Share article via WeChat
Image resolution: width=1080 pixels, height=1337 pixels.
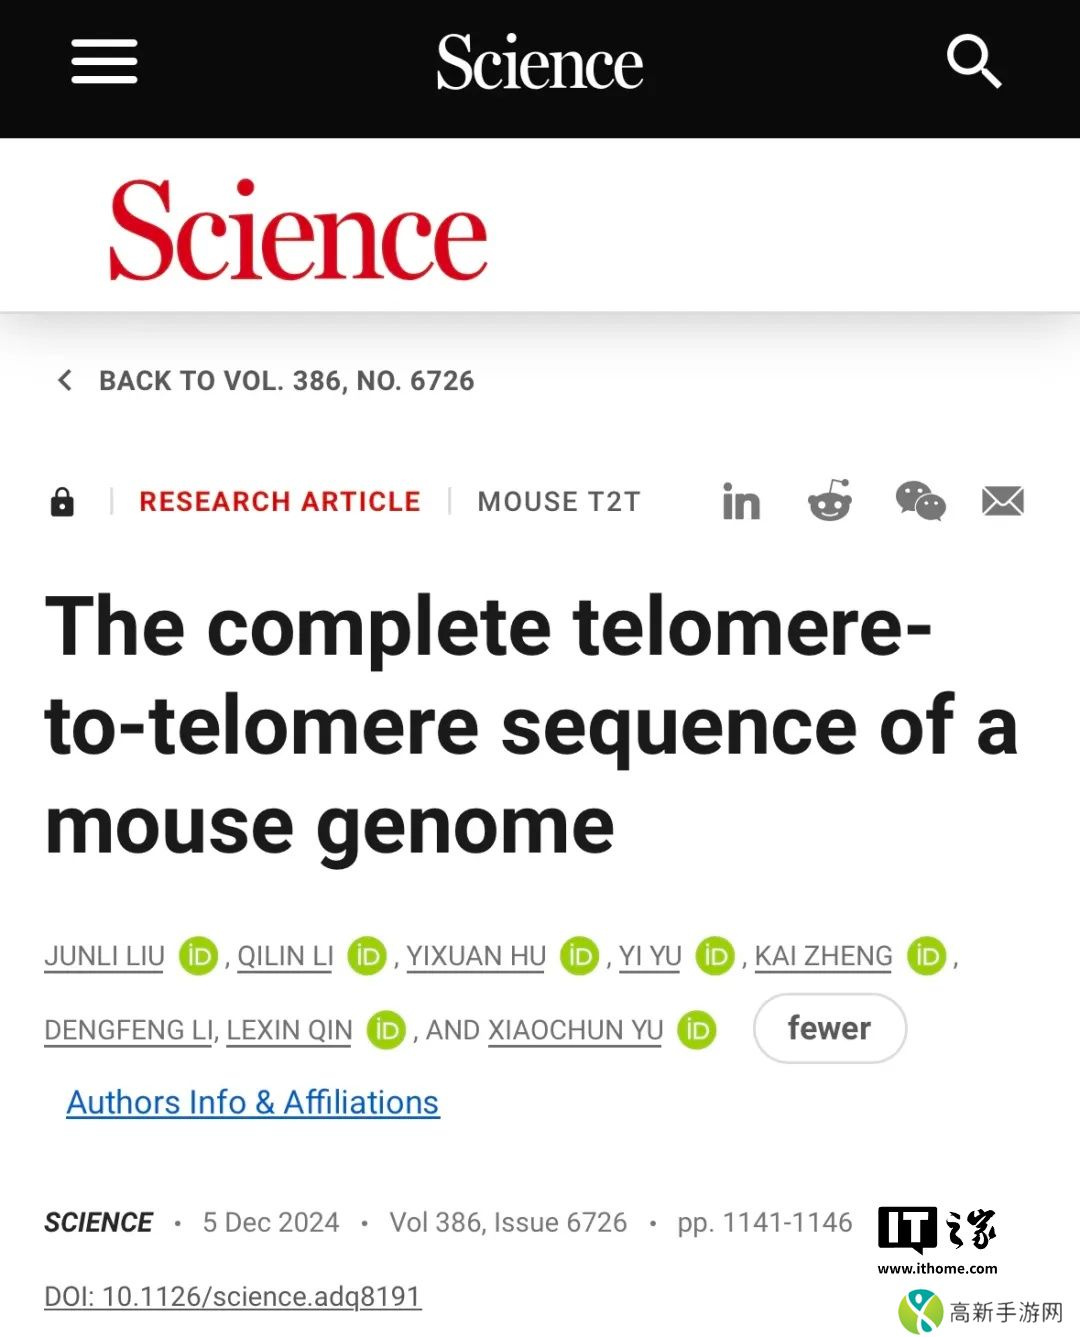pos(920,501)
